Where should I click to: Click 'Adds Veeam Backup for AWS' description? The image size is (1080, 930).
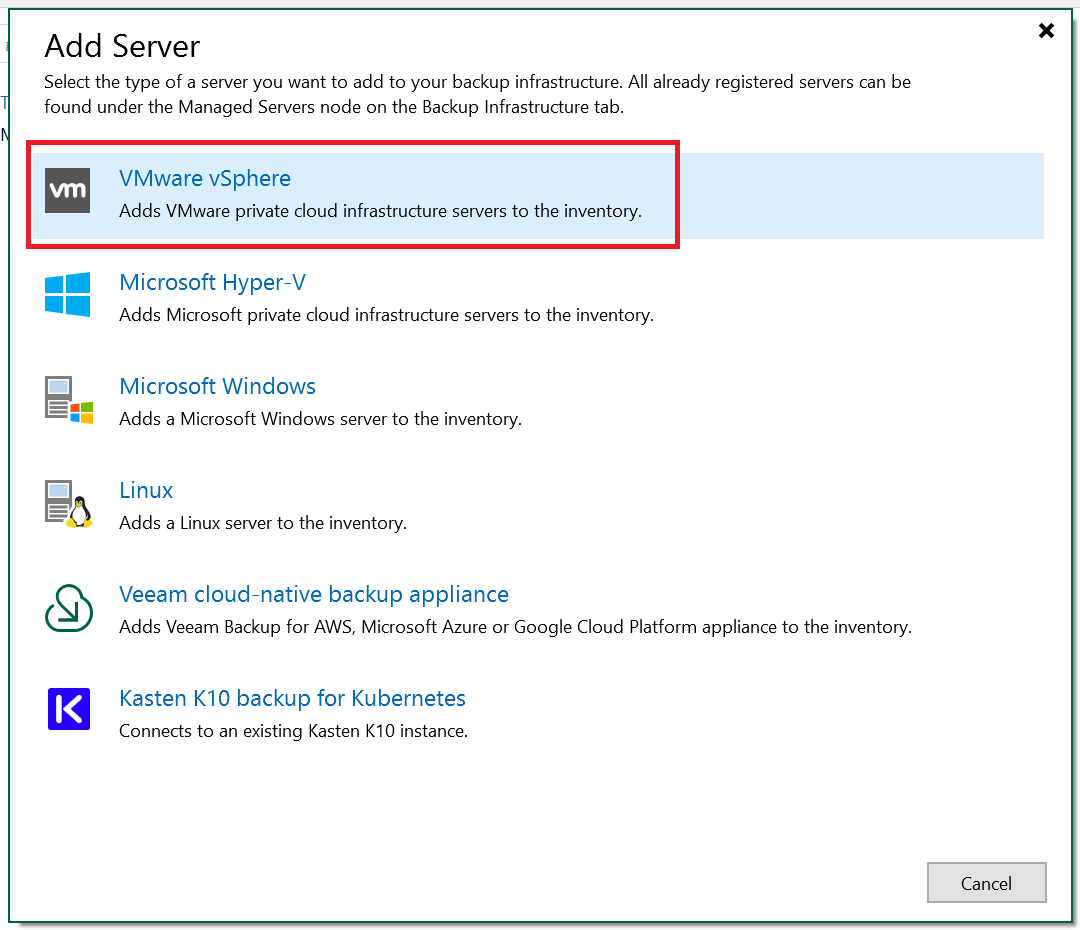(x=515, y=627)
